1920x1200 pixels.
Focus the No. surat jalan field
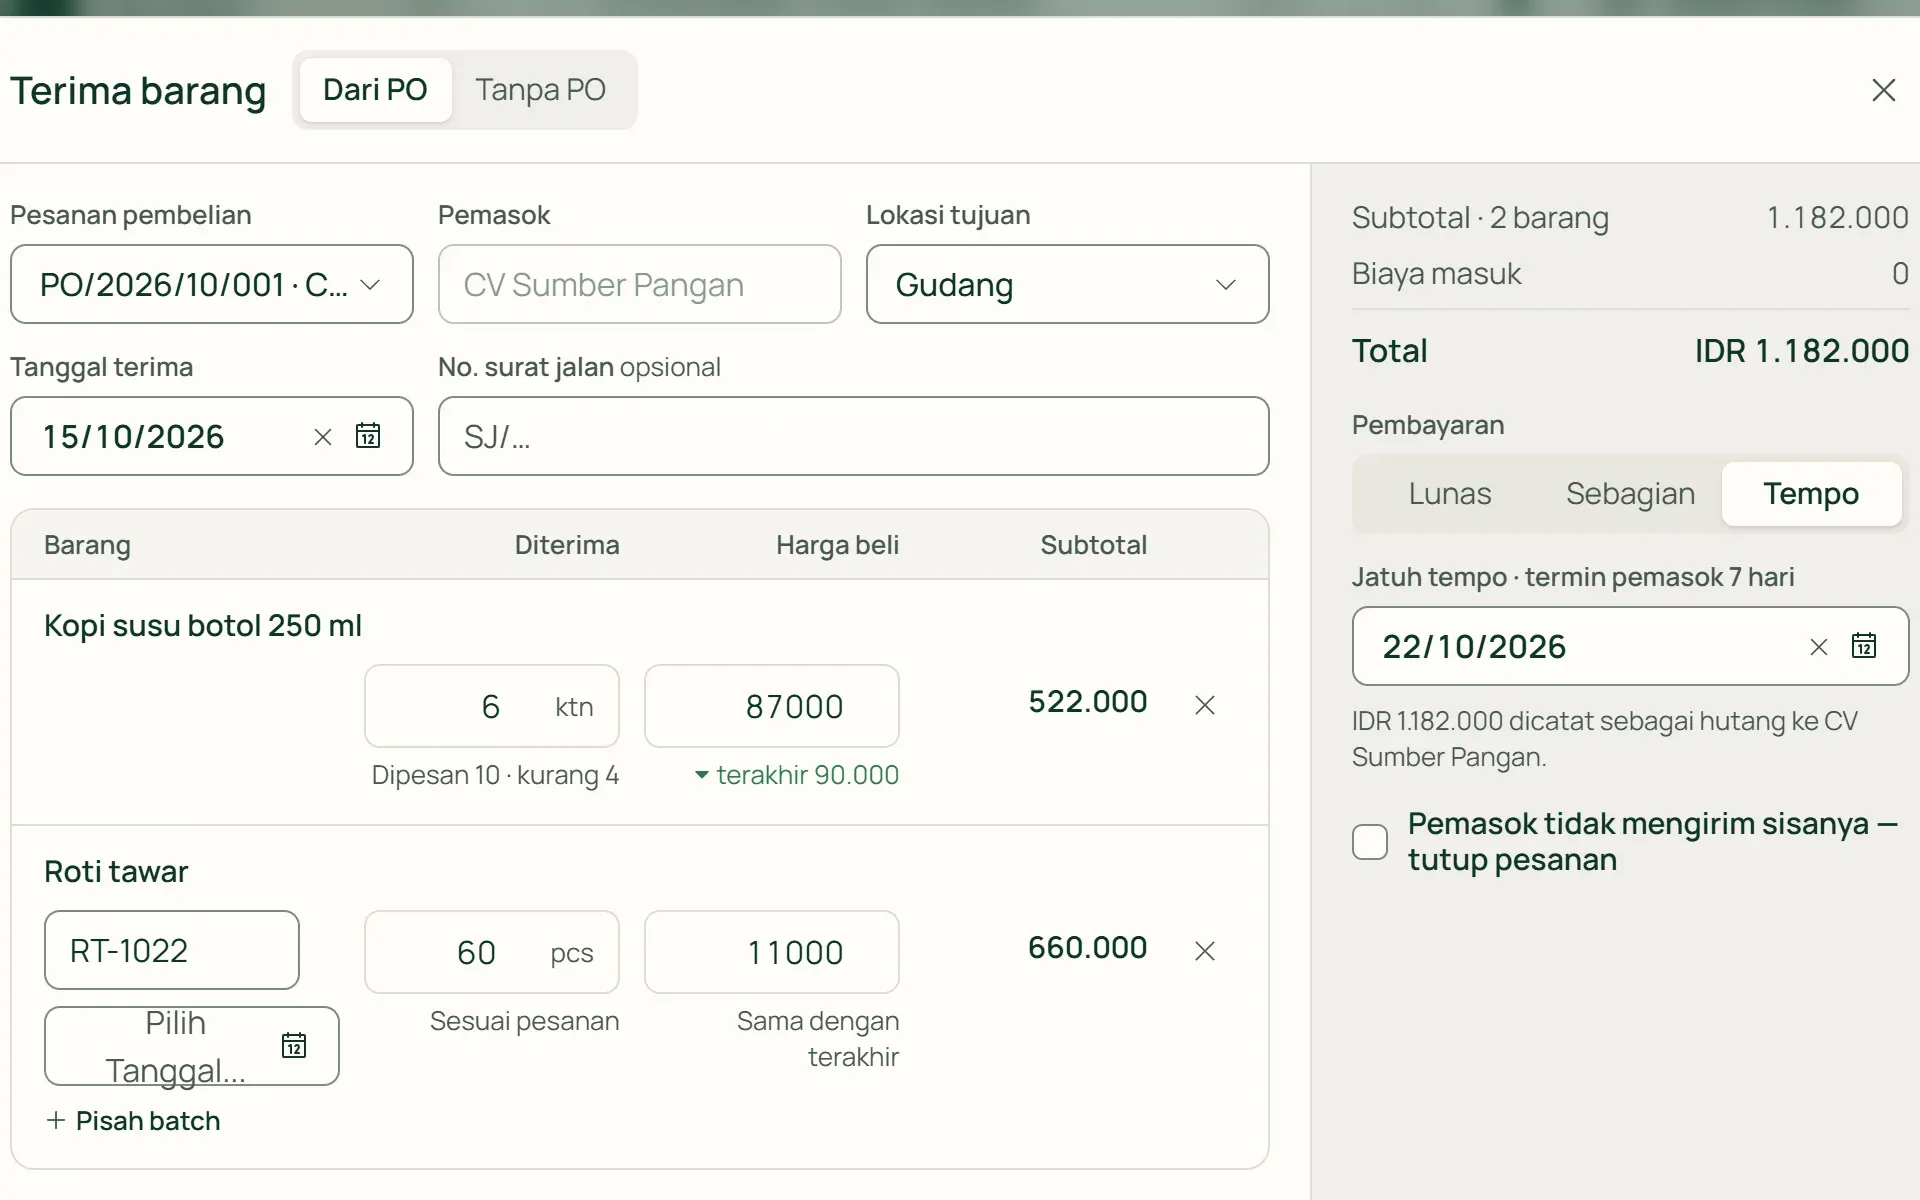[854, 436]
